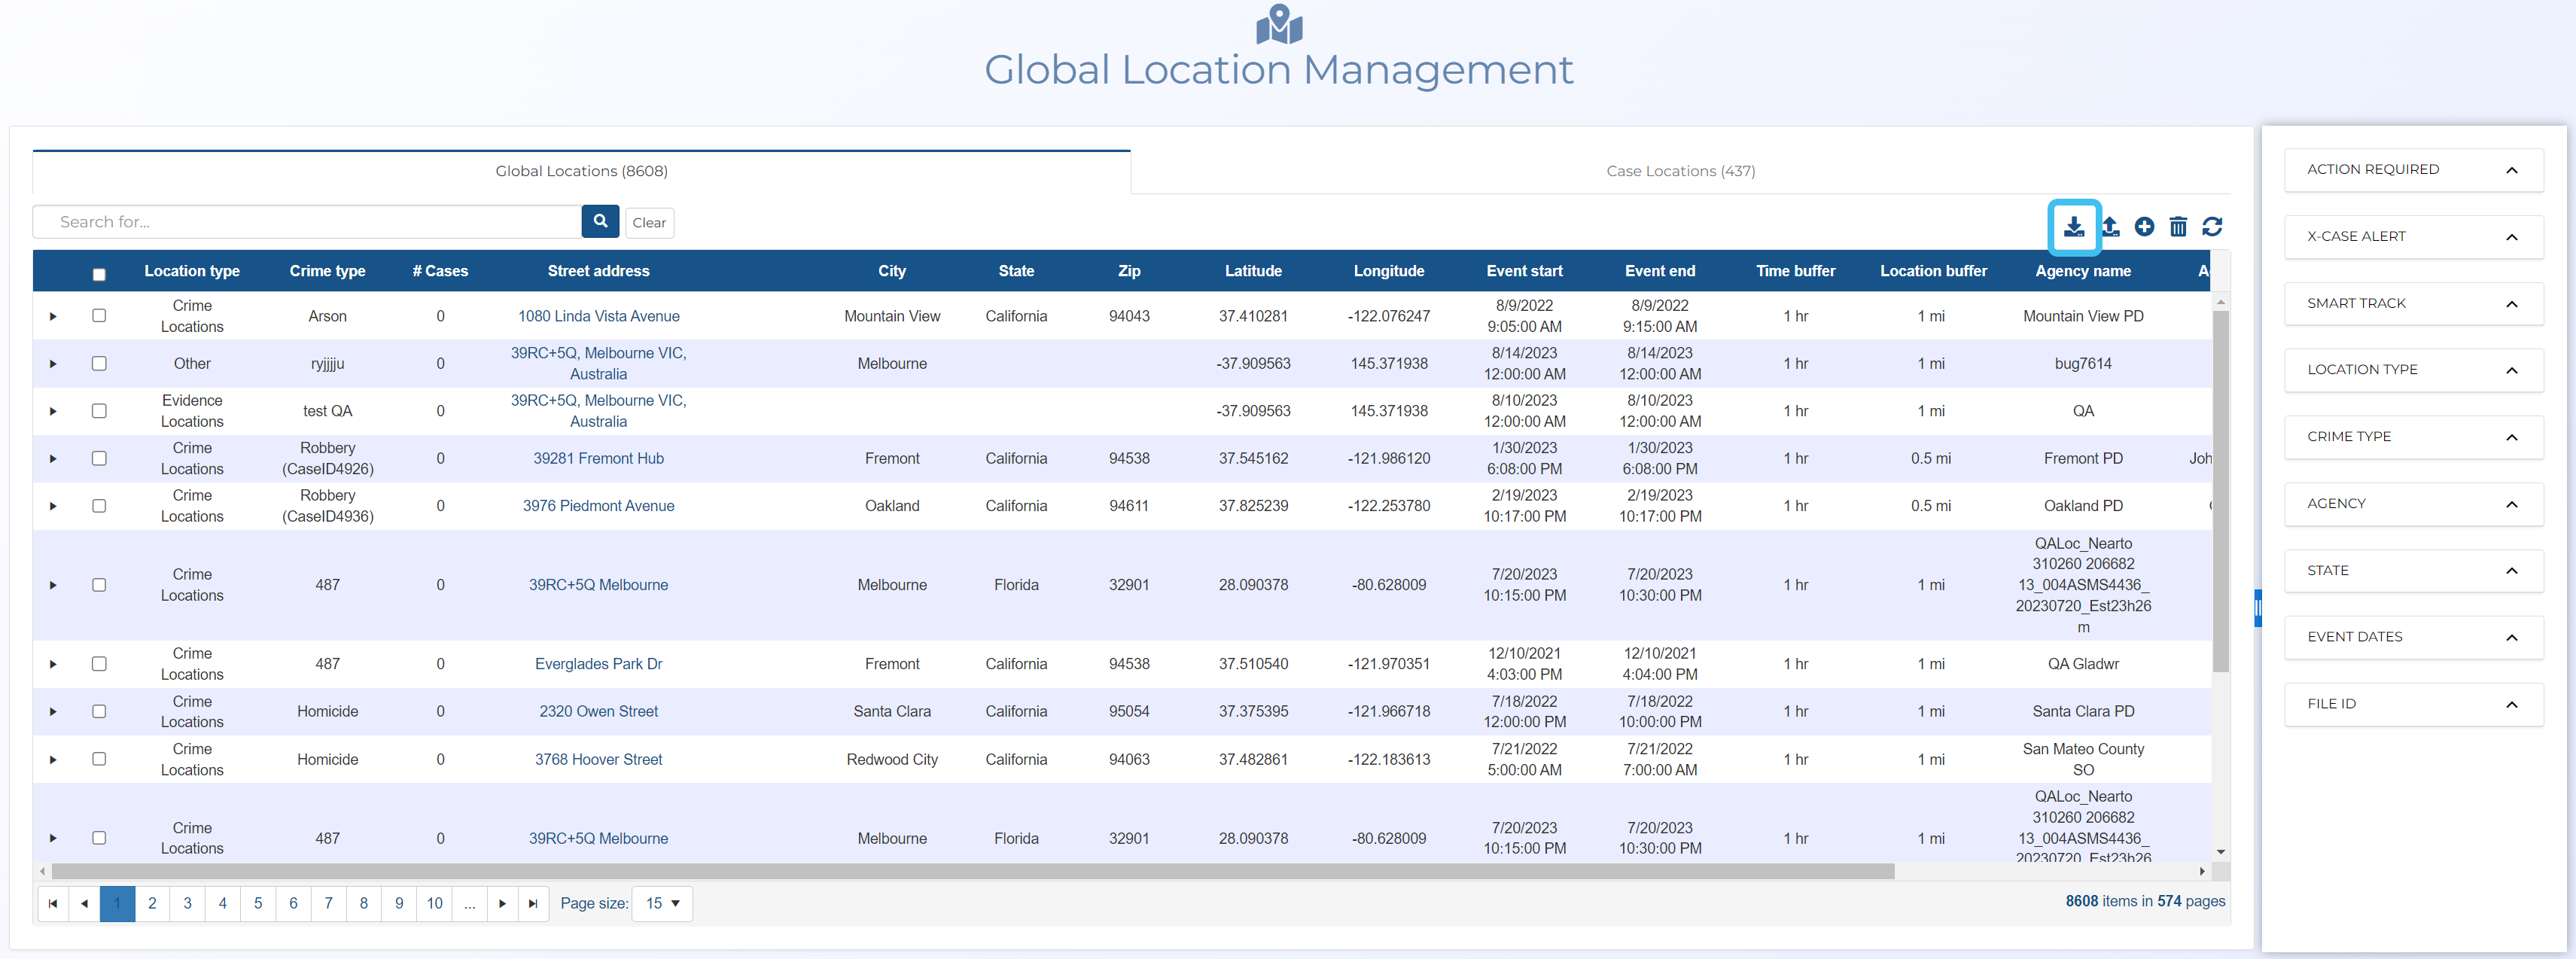The height and width of the screenshot is (959, 2576).
Task: Click the magnifier search button
Action: click(600, 221)
